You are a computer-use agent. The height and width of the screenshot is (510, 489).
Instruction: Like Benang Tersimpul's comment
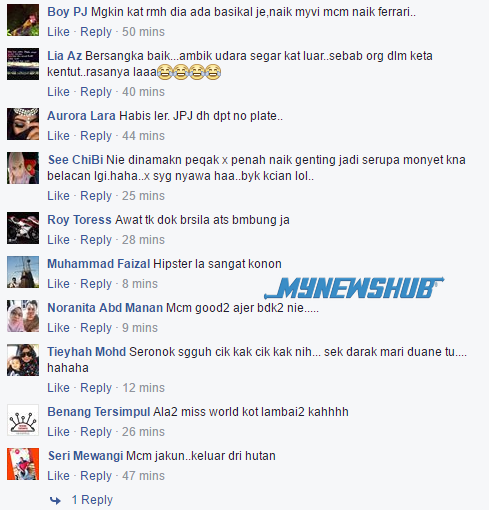click(58, 432)
